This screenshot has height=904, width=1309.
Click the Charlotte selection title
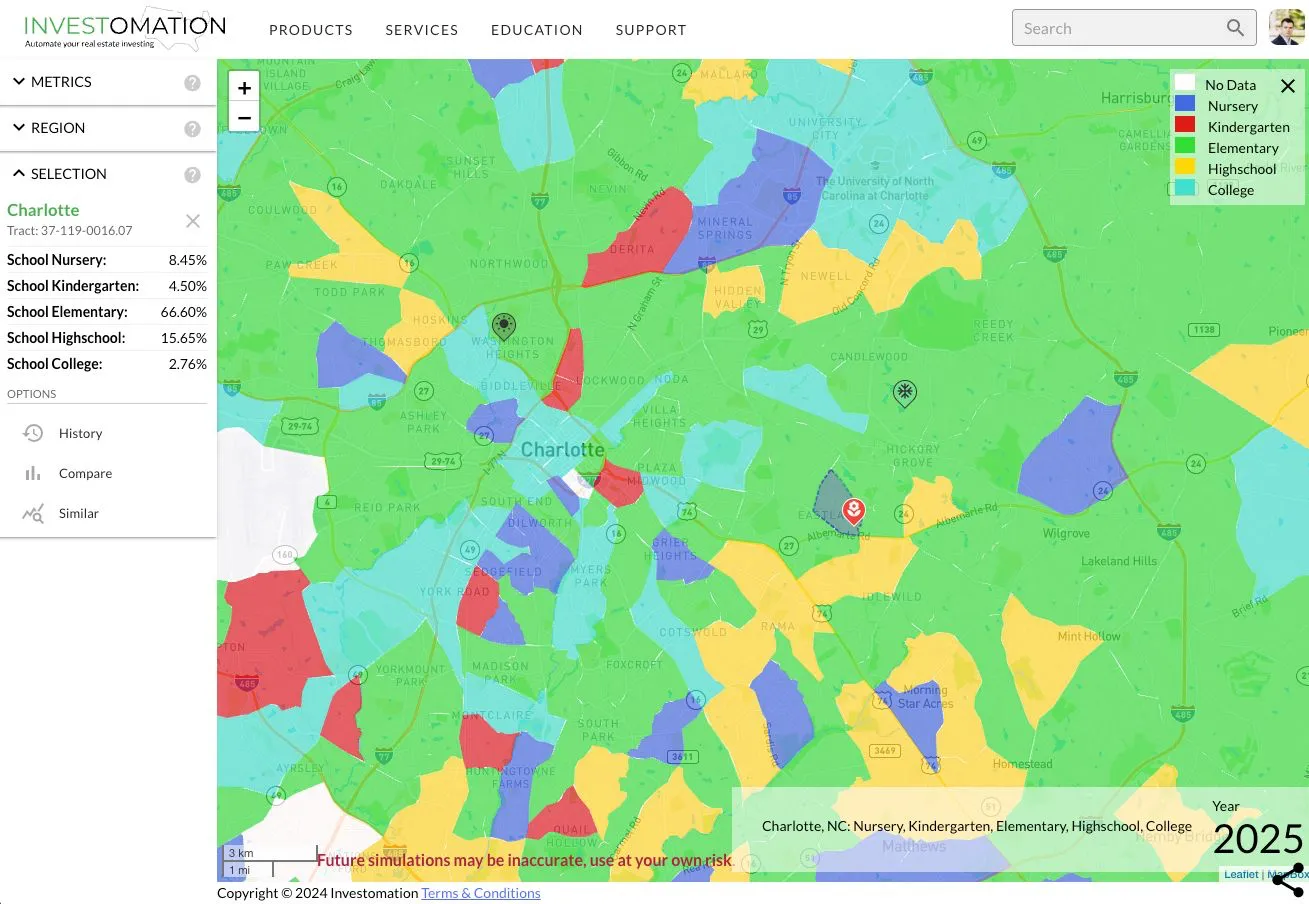43,210
